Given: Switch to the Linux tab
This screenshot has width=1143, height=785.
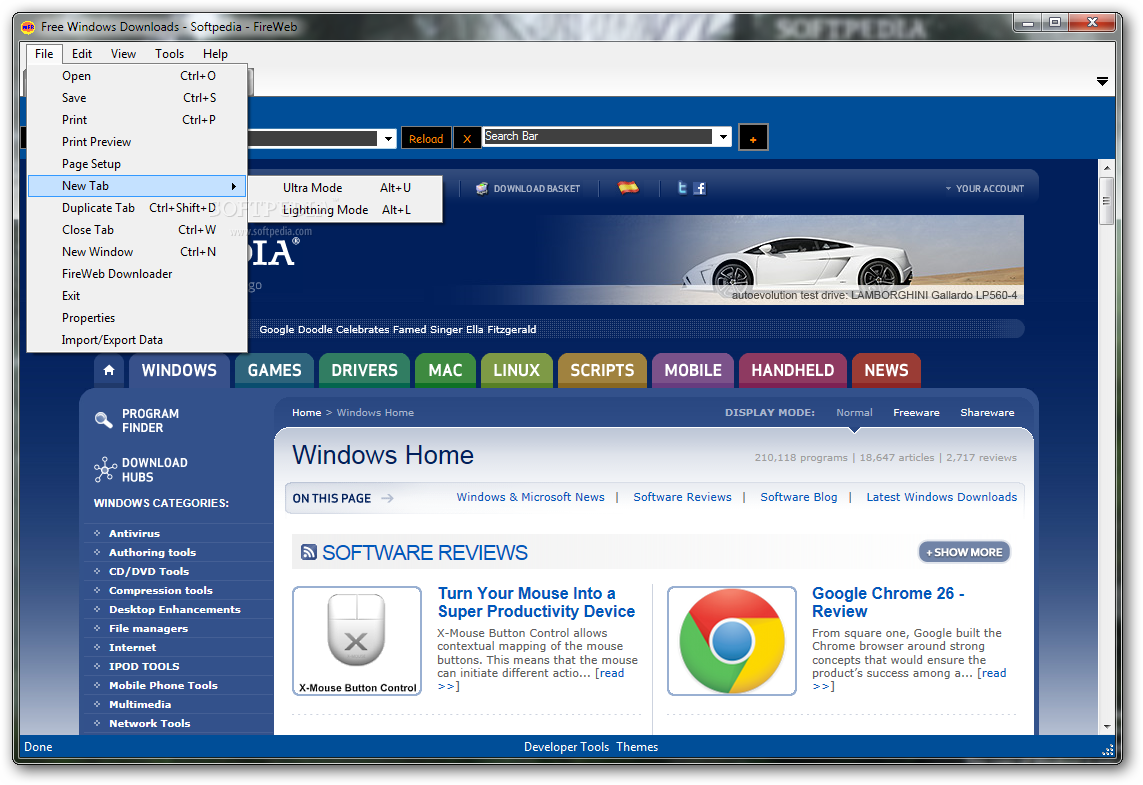Looking at the screenshot, I should click(x=516, y=370).
